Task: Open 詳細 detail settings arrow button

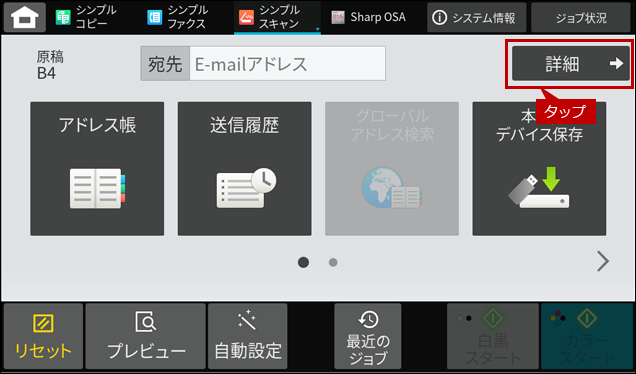Action: 571,63
